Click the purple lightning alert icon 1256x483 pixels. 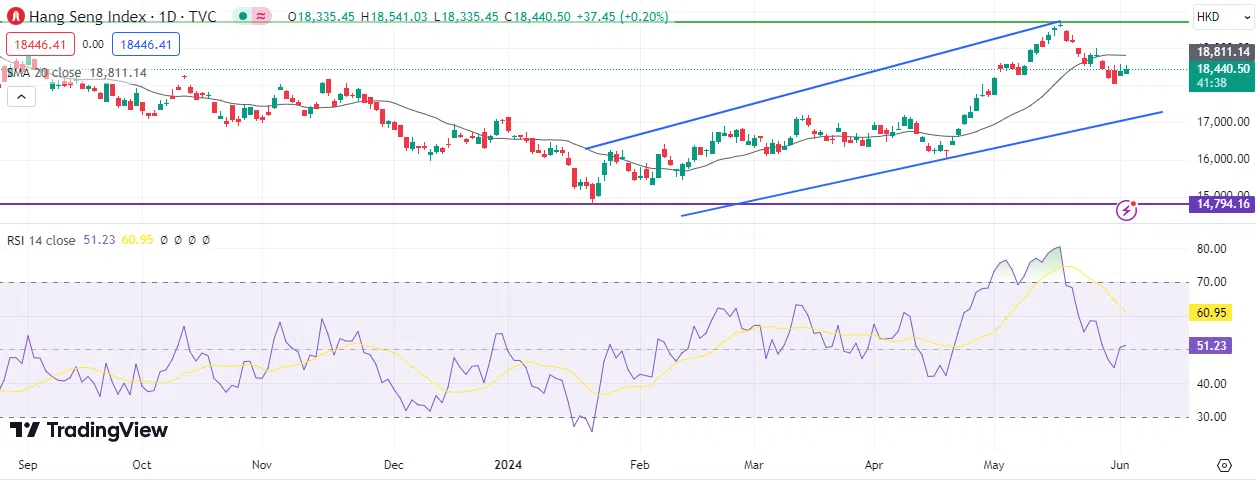(x=1128, y=210)
